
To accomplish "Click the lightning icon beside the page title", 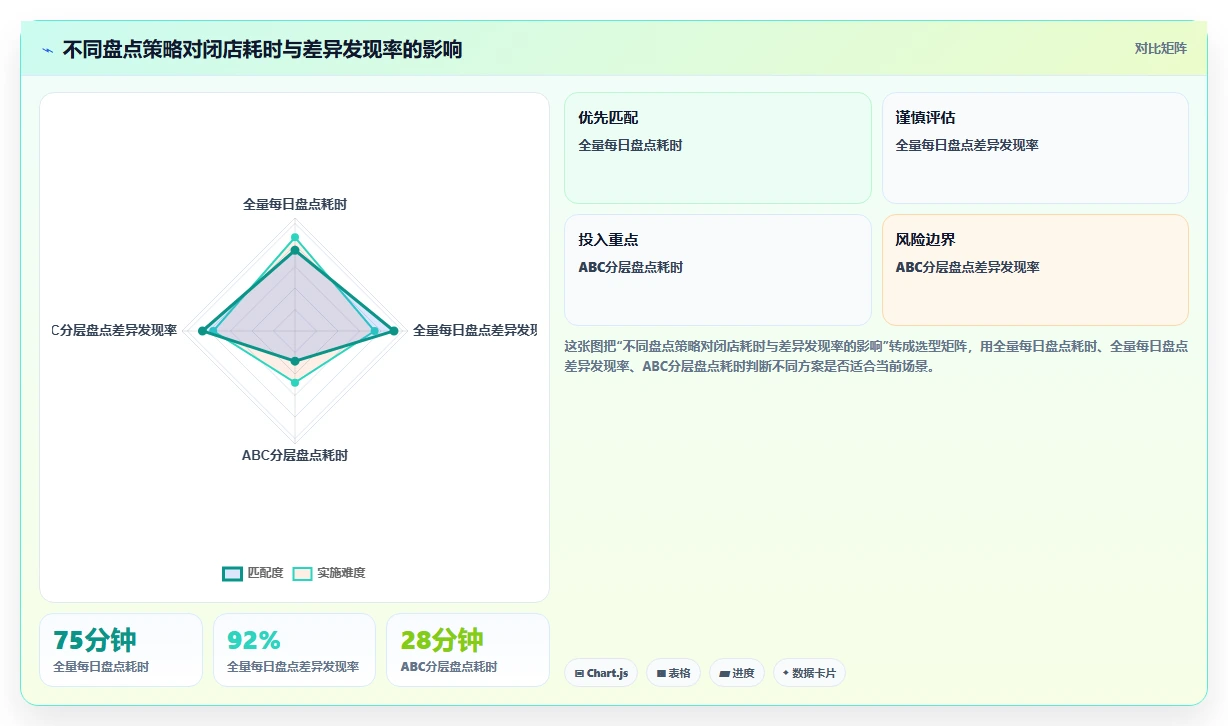I will [x=48, y=50].
